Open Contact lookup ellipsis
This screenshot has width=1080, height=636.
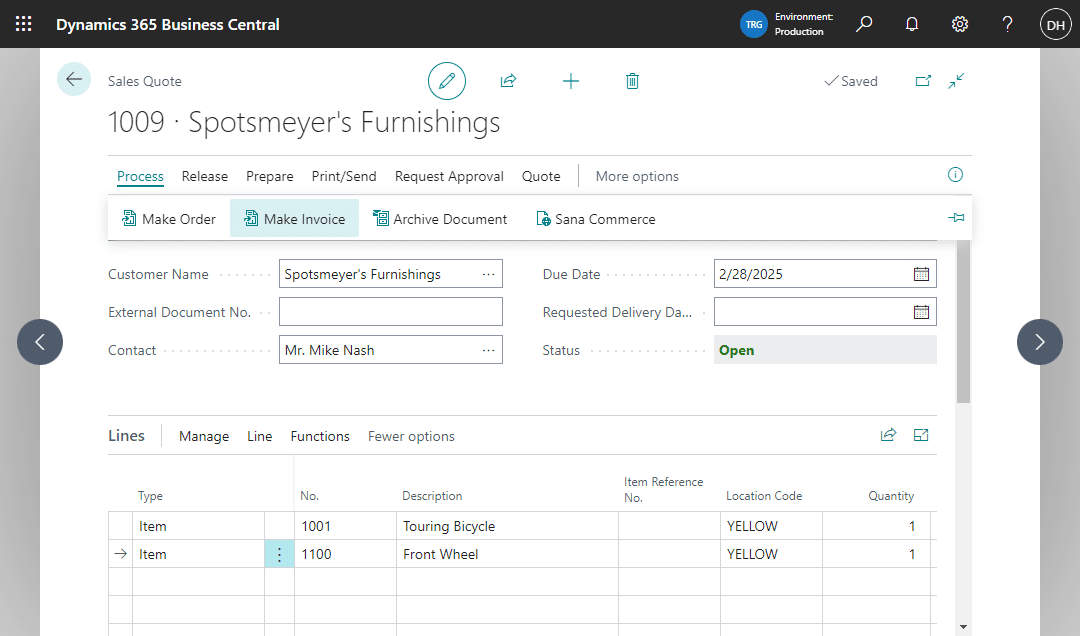[x=488, y=350]
